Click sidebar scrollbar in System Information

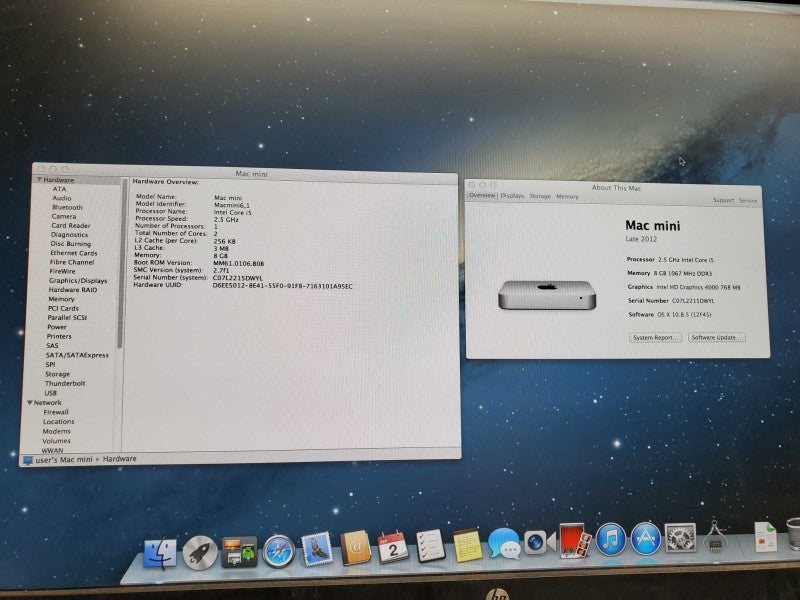(x=120, y=264)
